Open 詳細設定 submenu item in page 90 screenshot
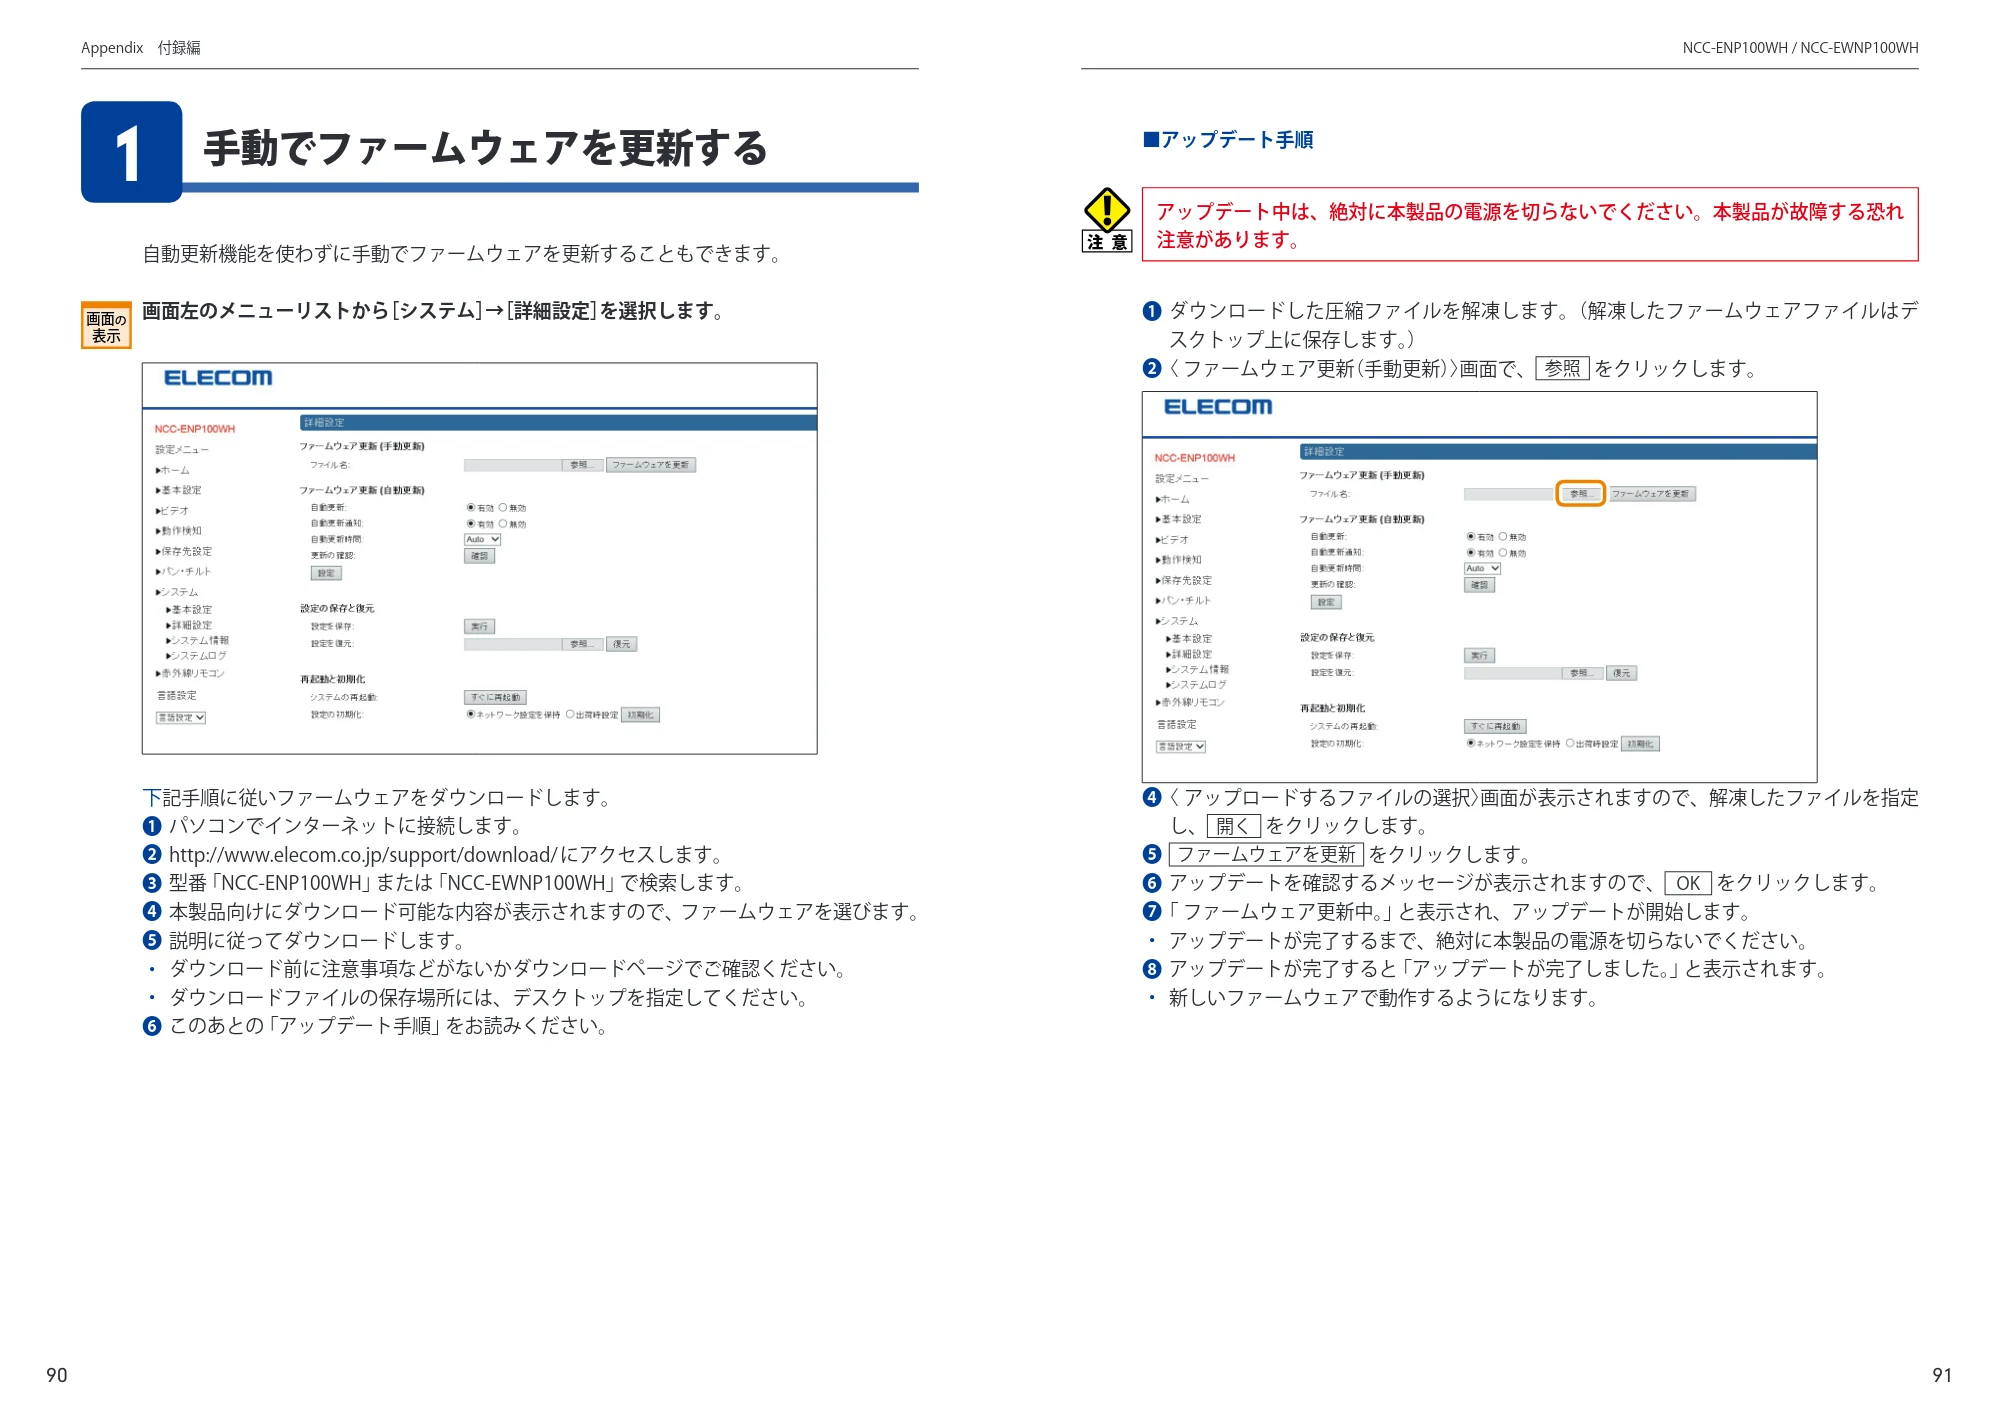 tap(189, 625)
